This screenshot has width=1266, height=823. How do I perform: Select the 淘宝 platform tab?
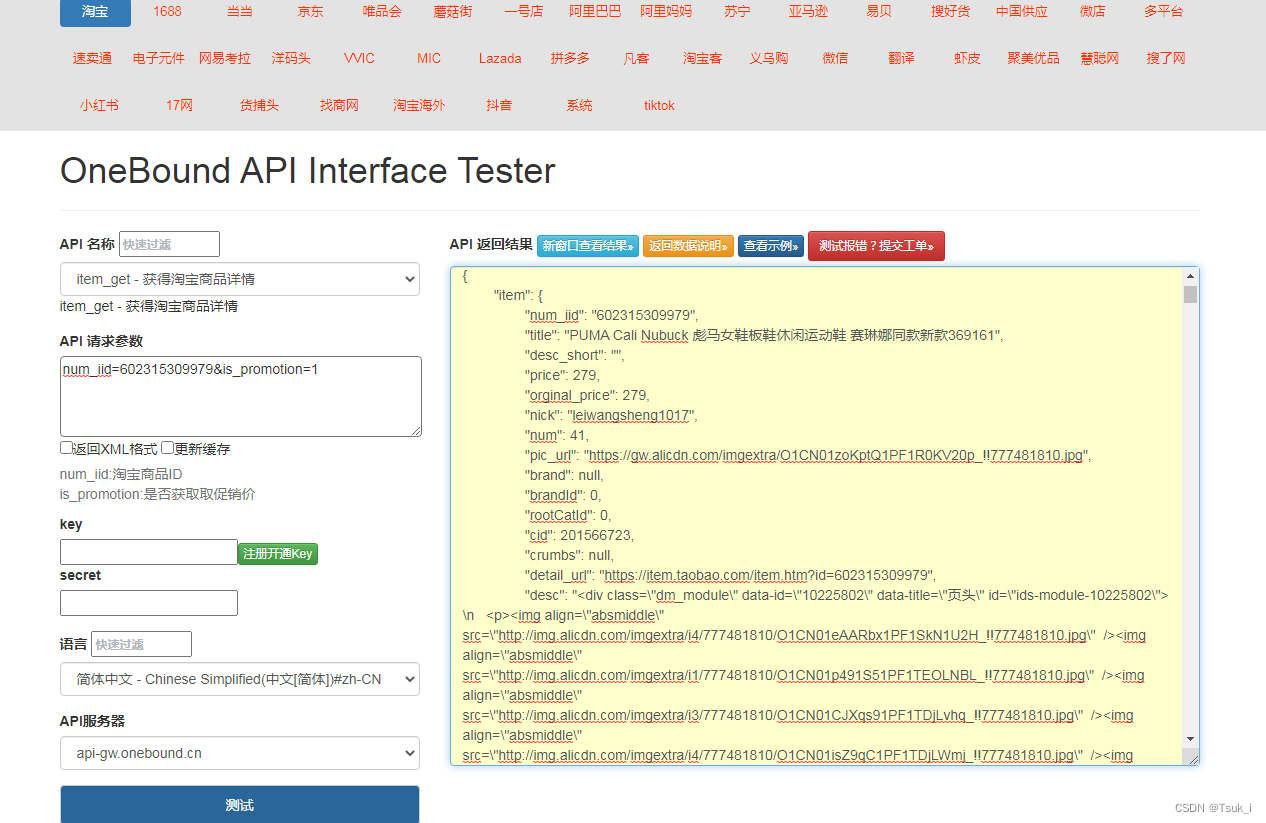point(96,12)
